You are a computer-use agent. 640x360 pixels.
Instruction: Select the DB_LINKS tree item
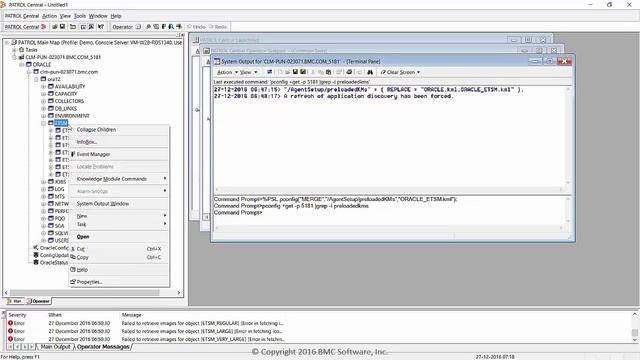(x=66, y=109)
